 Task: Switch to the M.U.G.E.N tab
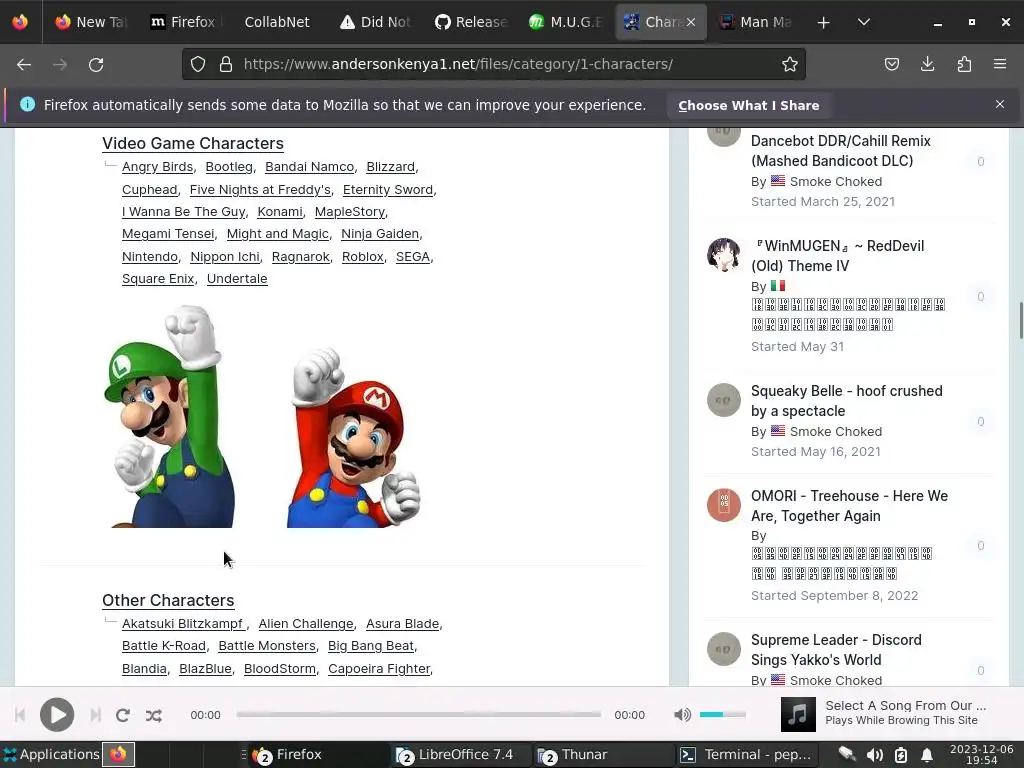click(x=566, y=22)
